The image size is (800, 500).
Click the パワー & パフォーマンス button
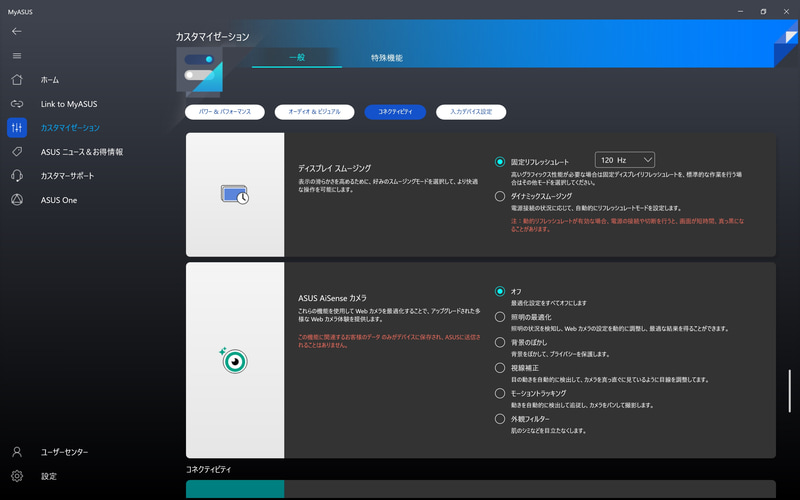tap(224, 112)
